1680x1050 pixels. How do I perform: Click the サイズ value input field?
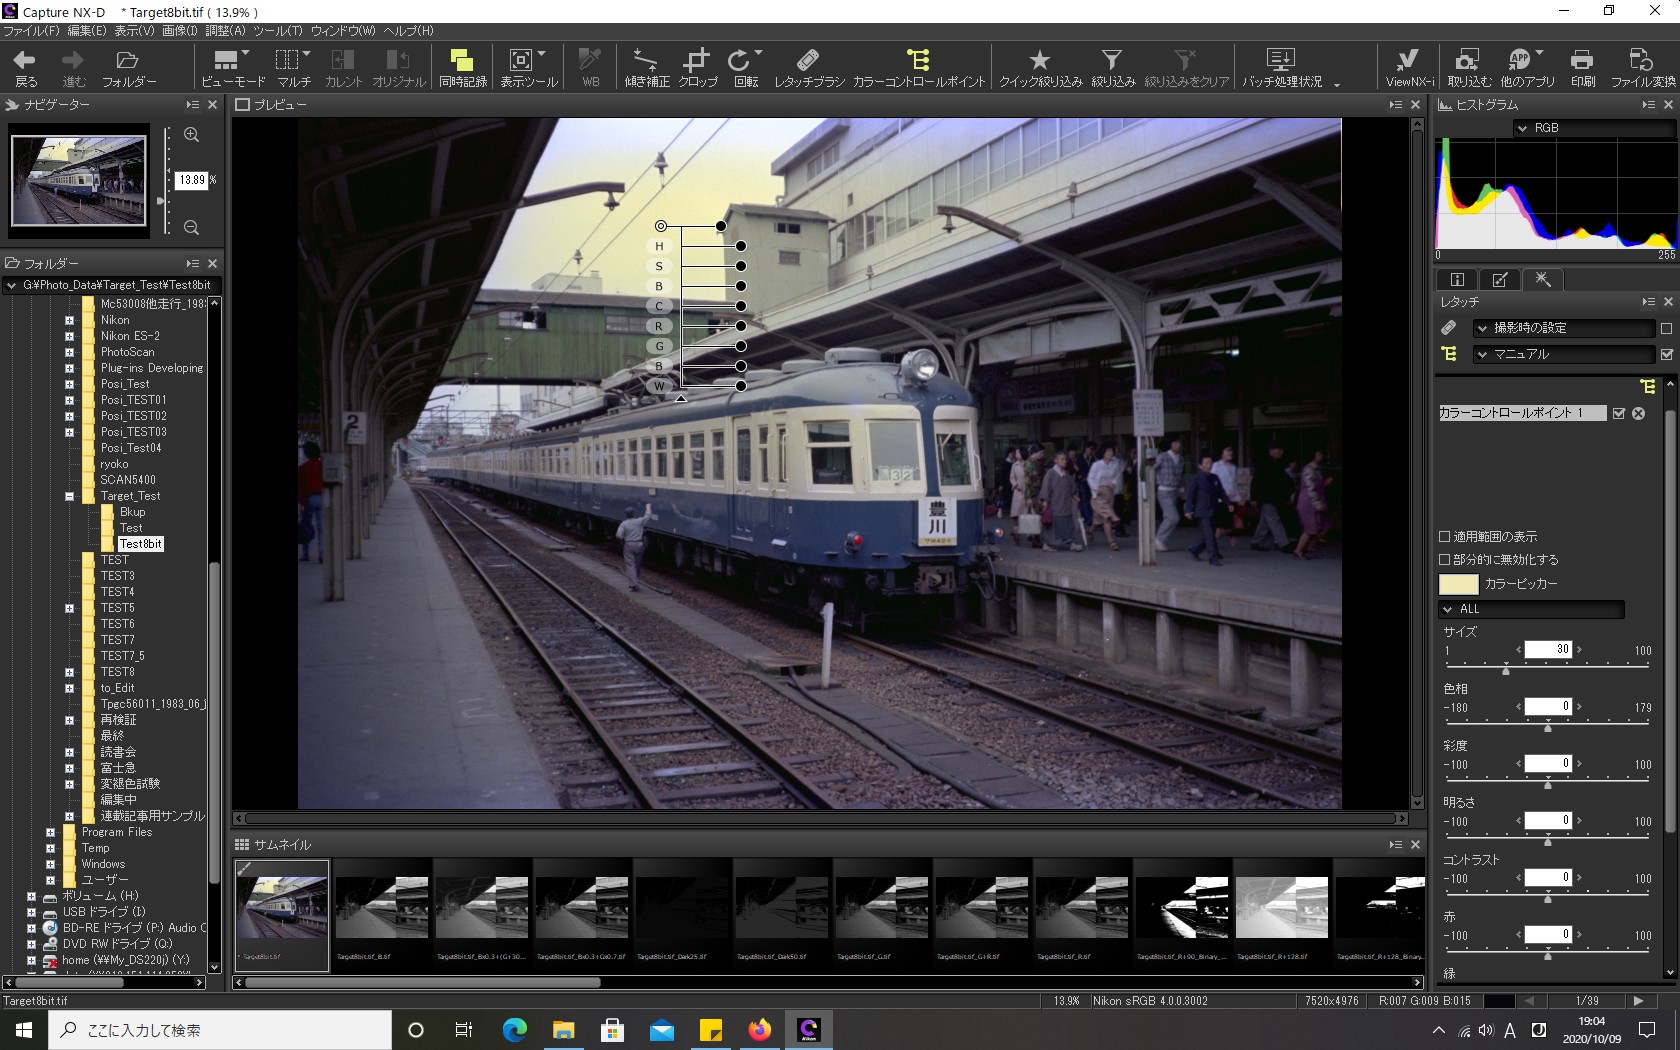(1548, 650)
